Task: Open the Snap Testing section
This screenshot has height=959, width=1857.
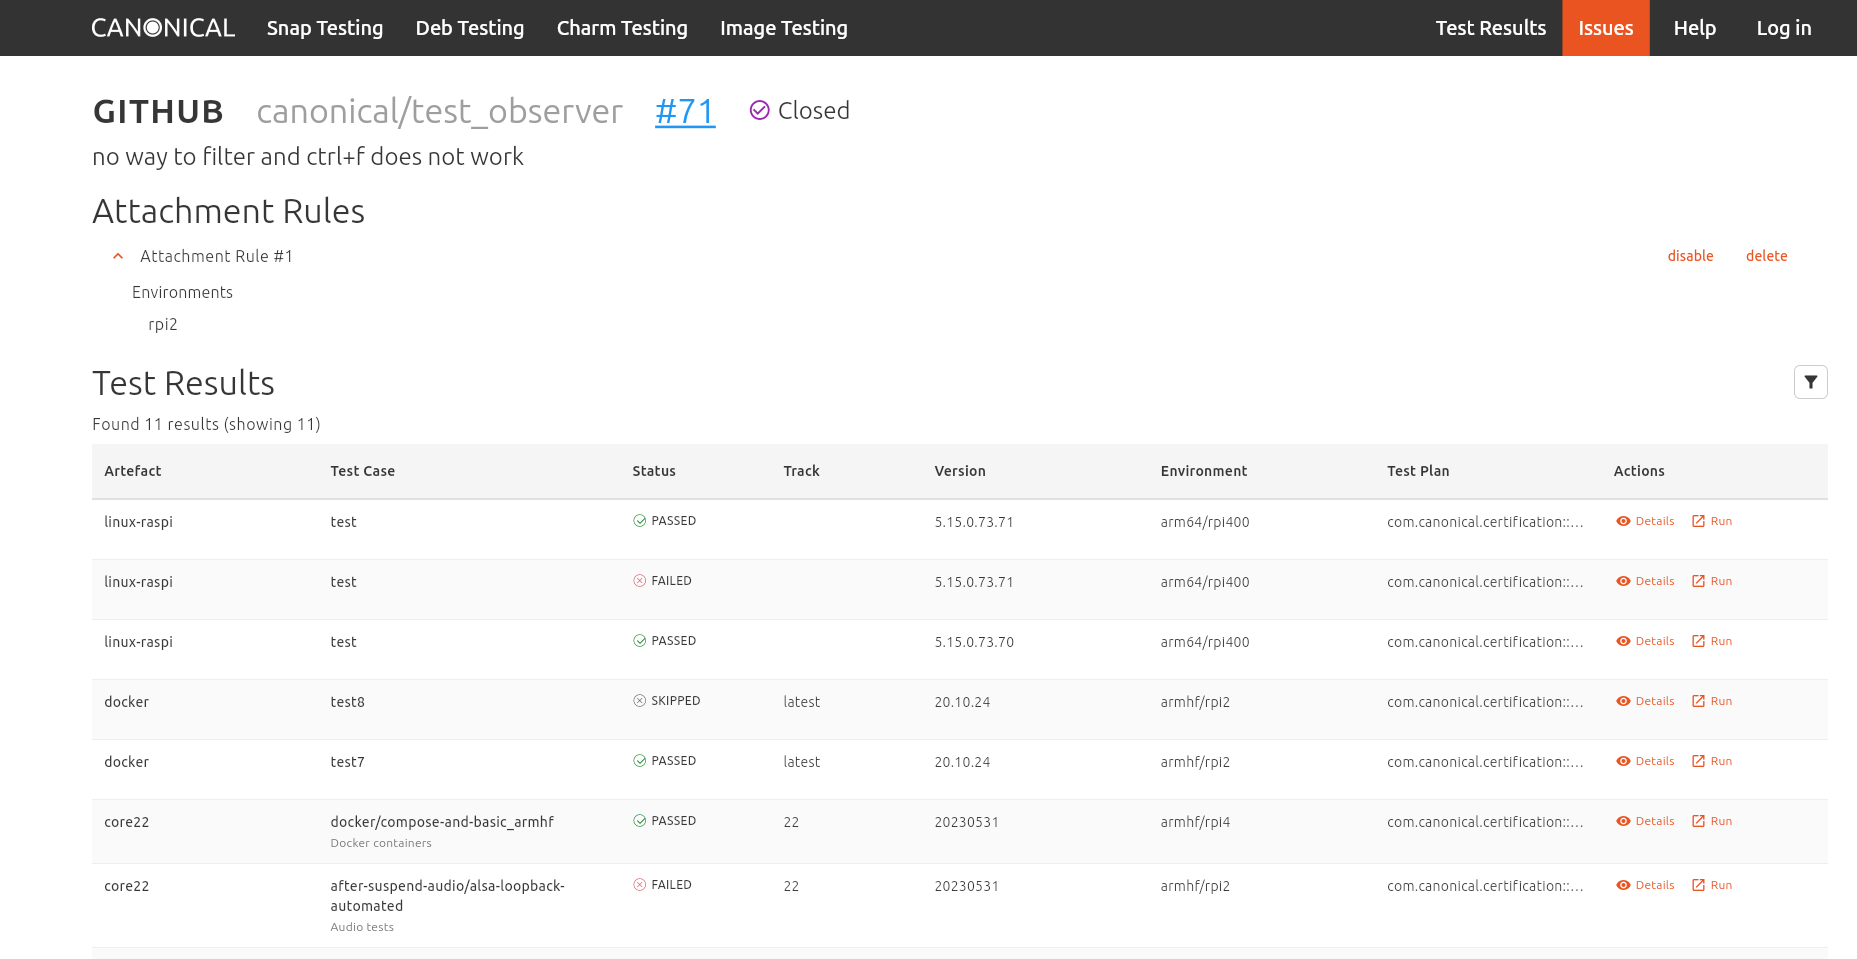Action: pos(324,28)
